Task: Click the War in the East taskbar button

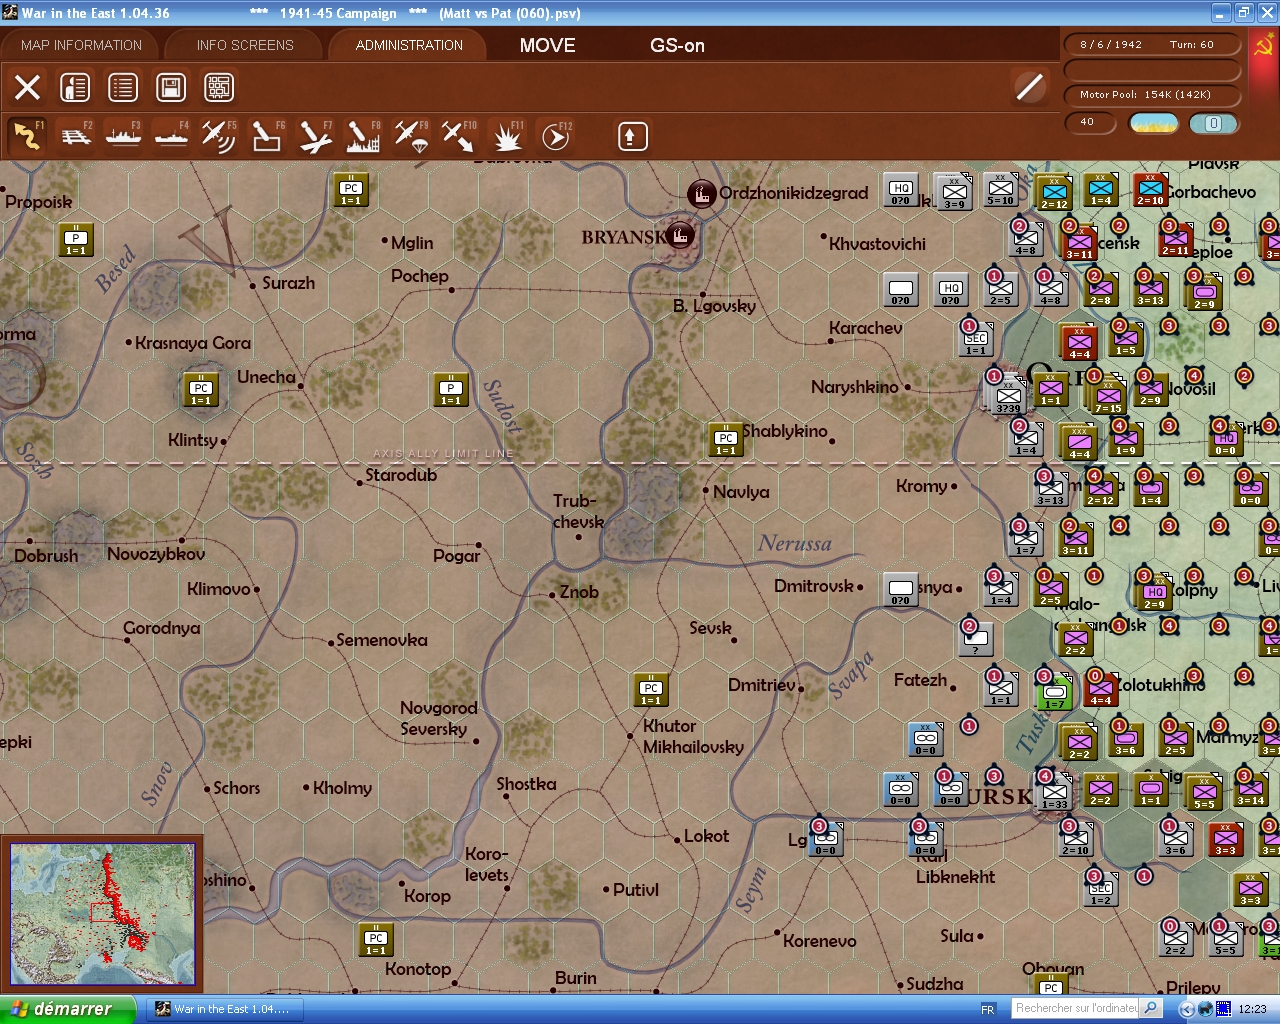Action: tap(226, 1009)
